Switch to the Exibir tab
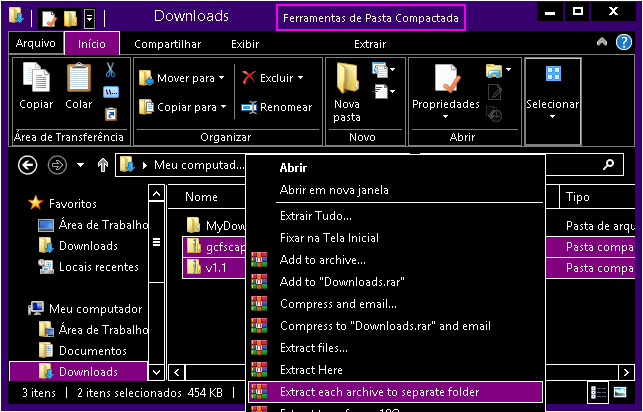Screen dimensions: 643x412 tap(245, 44)
